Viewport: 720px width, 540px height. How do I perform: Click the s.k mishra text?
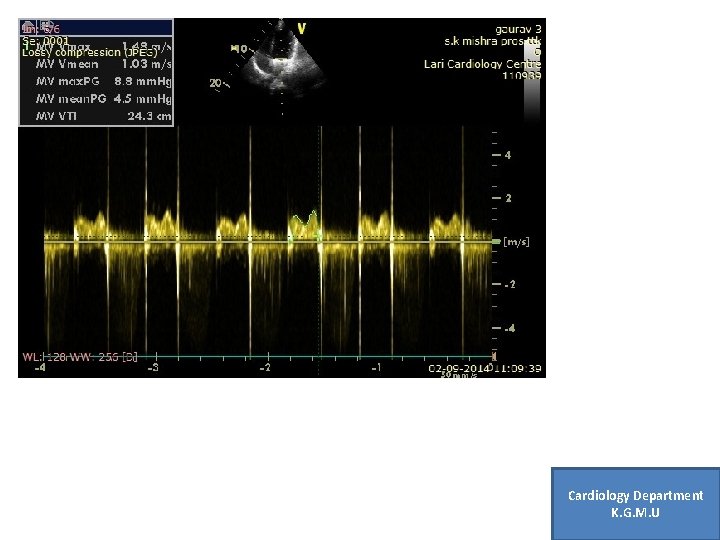tap(470, 41)
